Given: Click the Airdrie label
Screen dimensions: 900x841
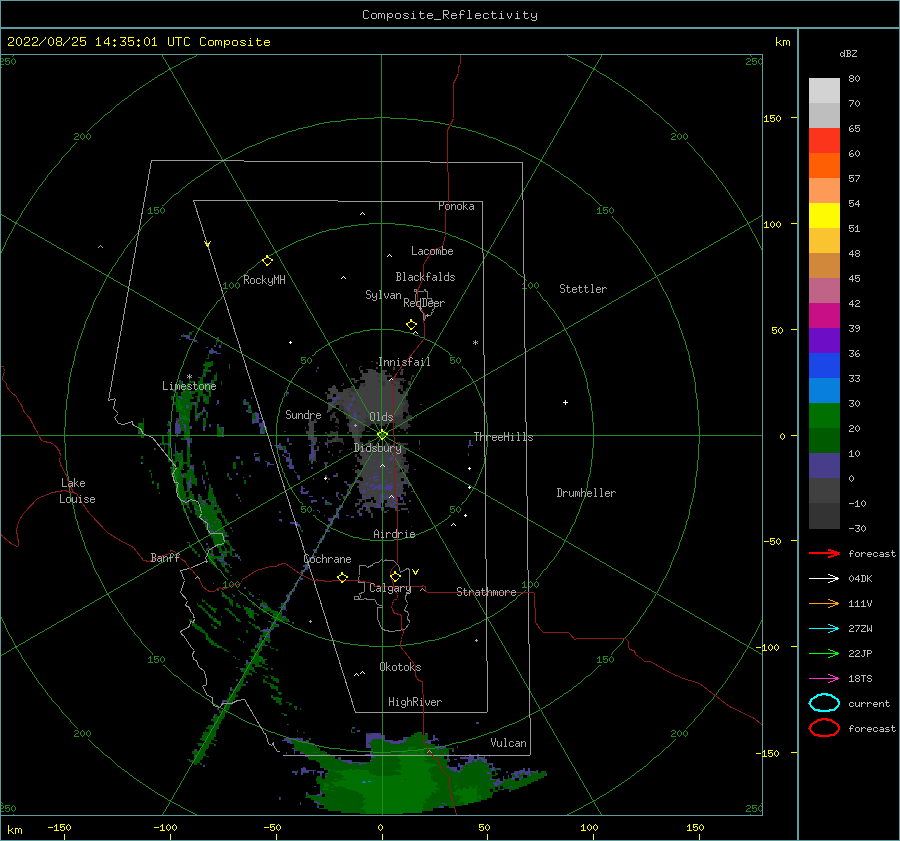Looking at the screenshot, I should (394, 534).
